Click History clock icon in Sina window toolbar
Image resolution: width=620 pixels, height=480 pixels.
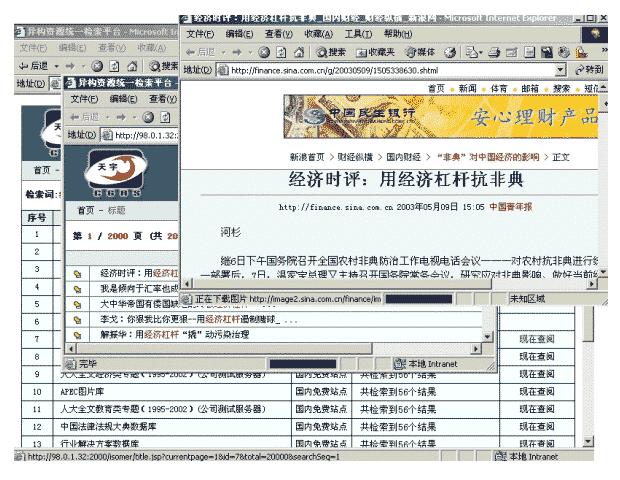pos(450,52)
